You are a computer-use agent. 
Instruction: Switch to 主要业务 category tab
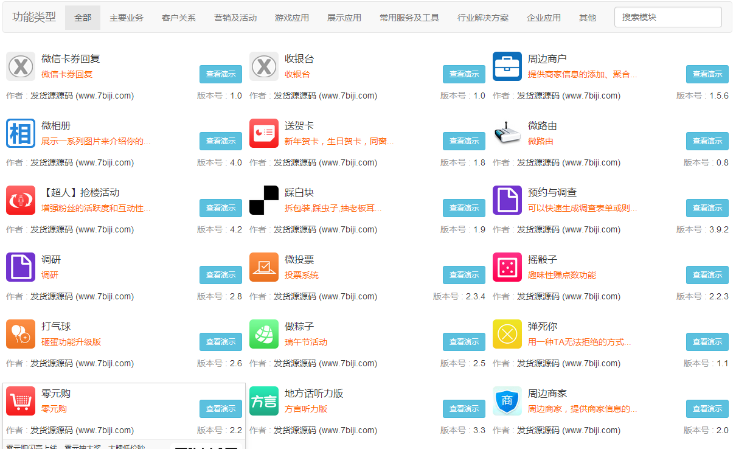(126, 18)
